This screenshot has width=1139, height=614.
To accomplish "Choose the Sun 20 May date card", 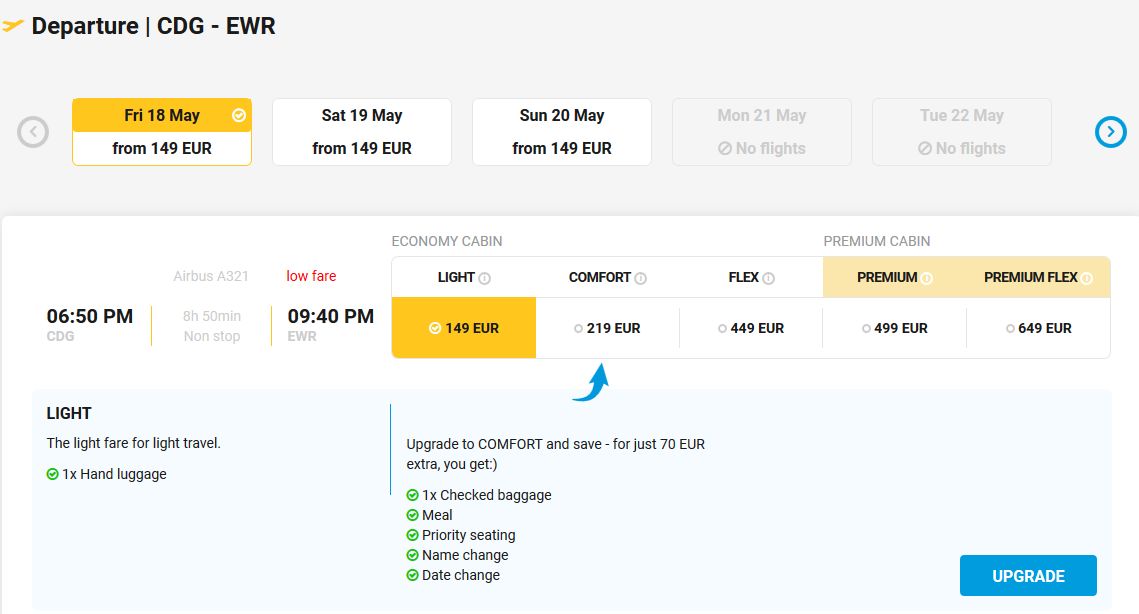I will pos(561,131).
